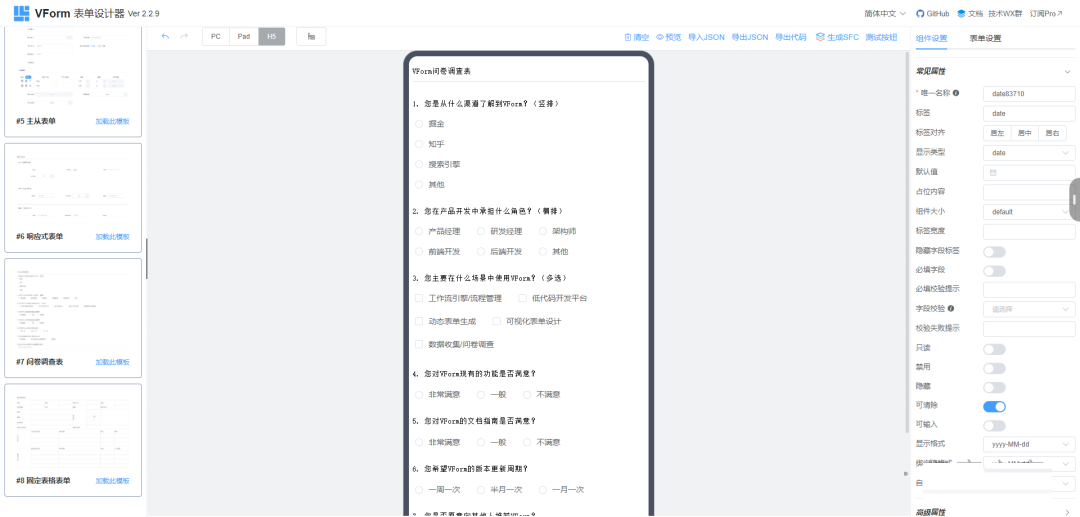
Task: Switch to 表单设置 tab
Action: coord(985,38)
